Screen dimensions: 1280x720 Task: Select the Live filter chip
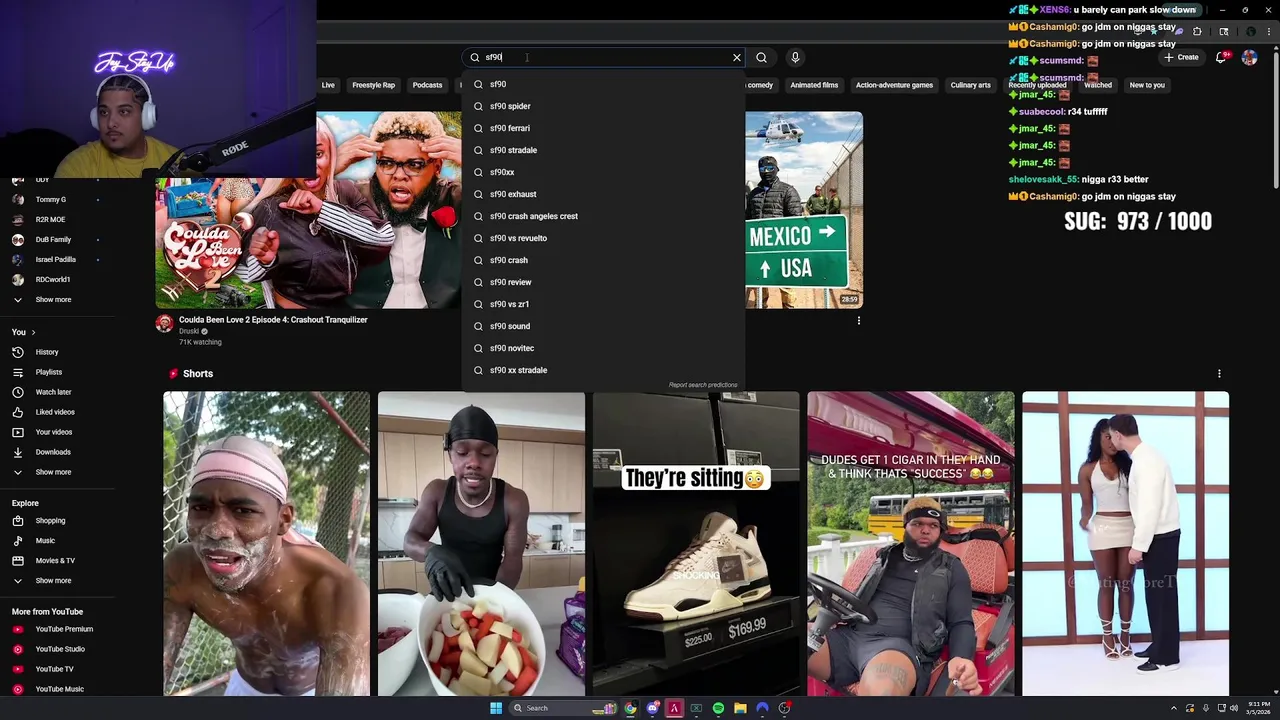point(328,85)
